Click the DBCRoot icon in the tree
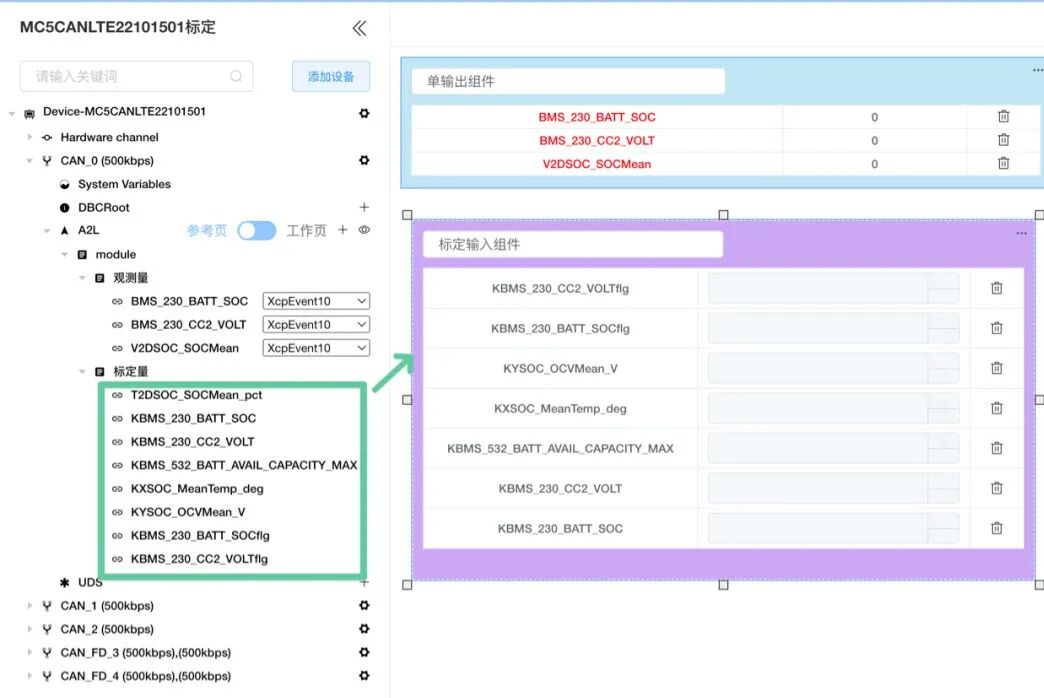 point(64,207)
